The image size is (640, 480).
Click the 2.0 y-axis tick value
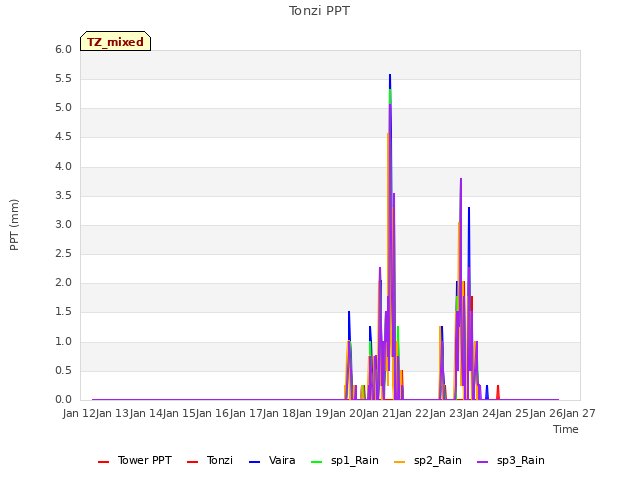63,283
